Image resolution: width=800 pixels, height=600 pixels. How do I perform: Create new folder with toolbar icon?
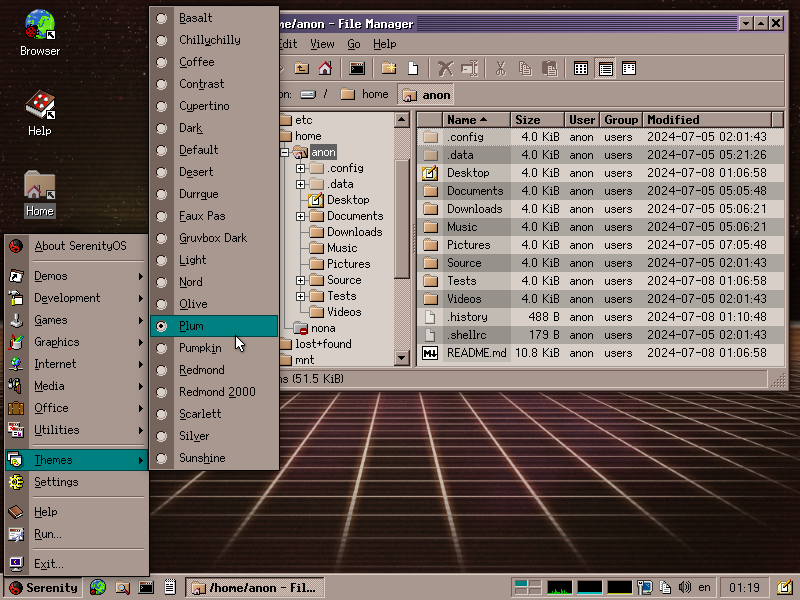(x=389, y=68)
